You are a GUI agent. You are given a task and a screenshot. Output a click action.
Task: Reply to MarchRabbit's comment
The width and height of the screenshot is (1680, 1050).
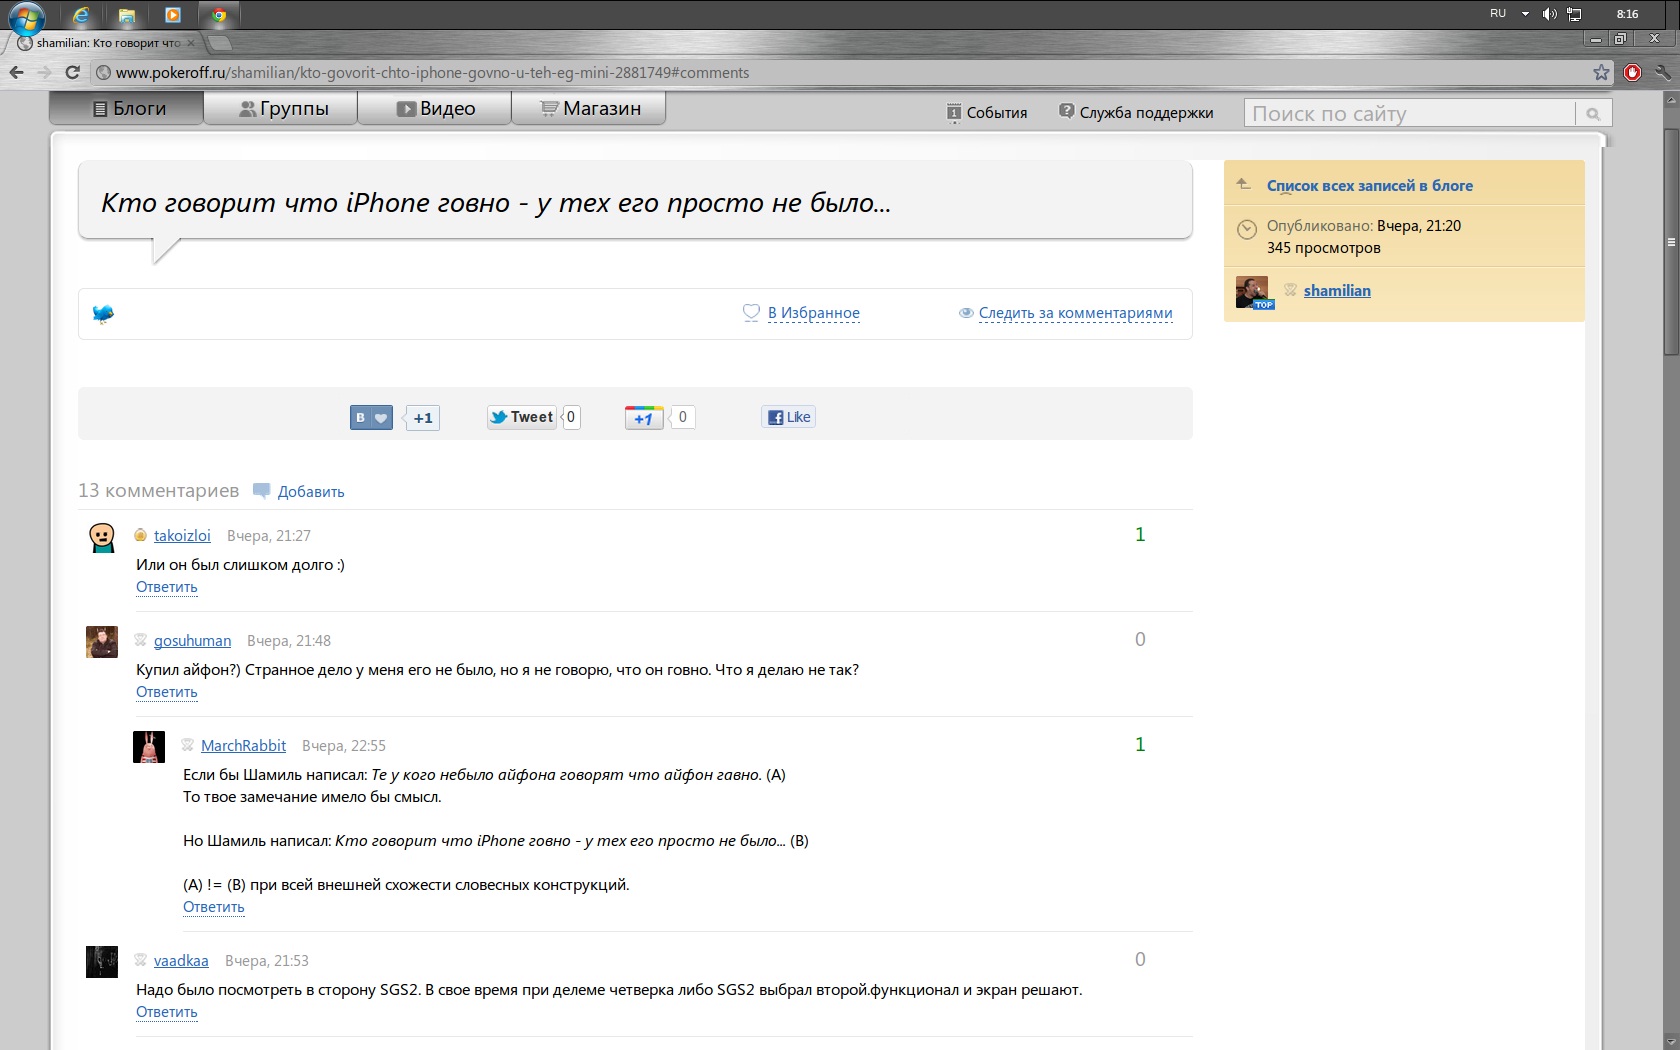(x=214, y=907)
